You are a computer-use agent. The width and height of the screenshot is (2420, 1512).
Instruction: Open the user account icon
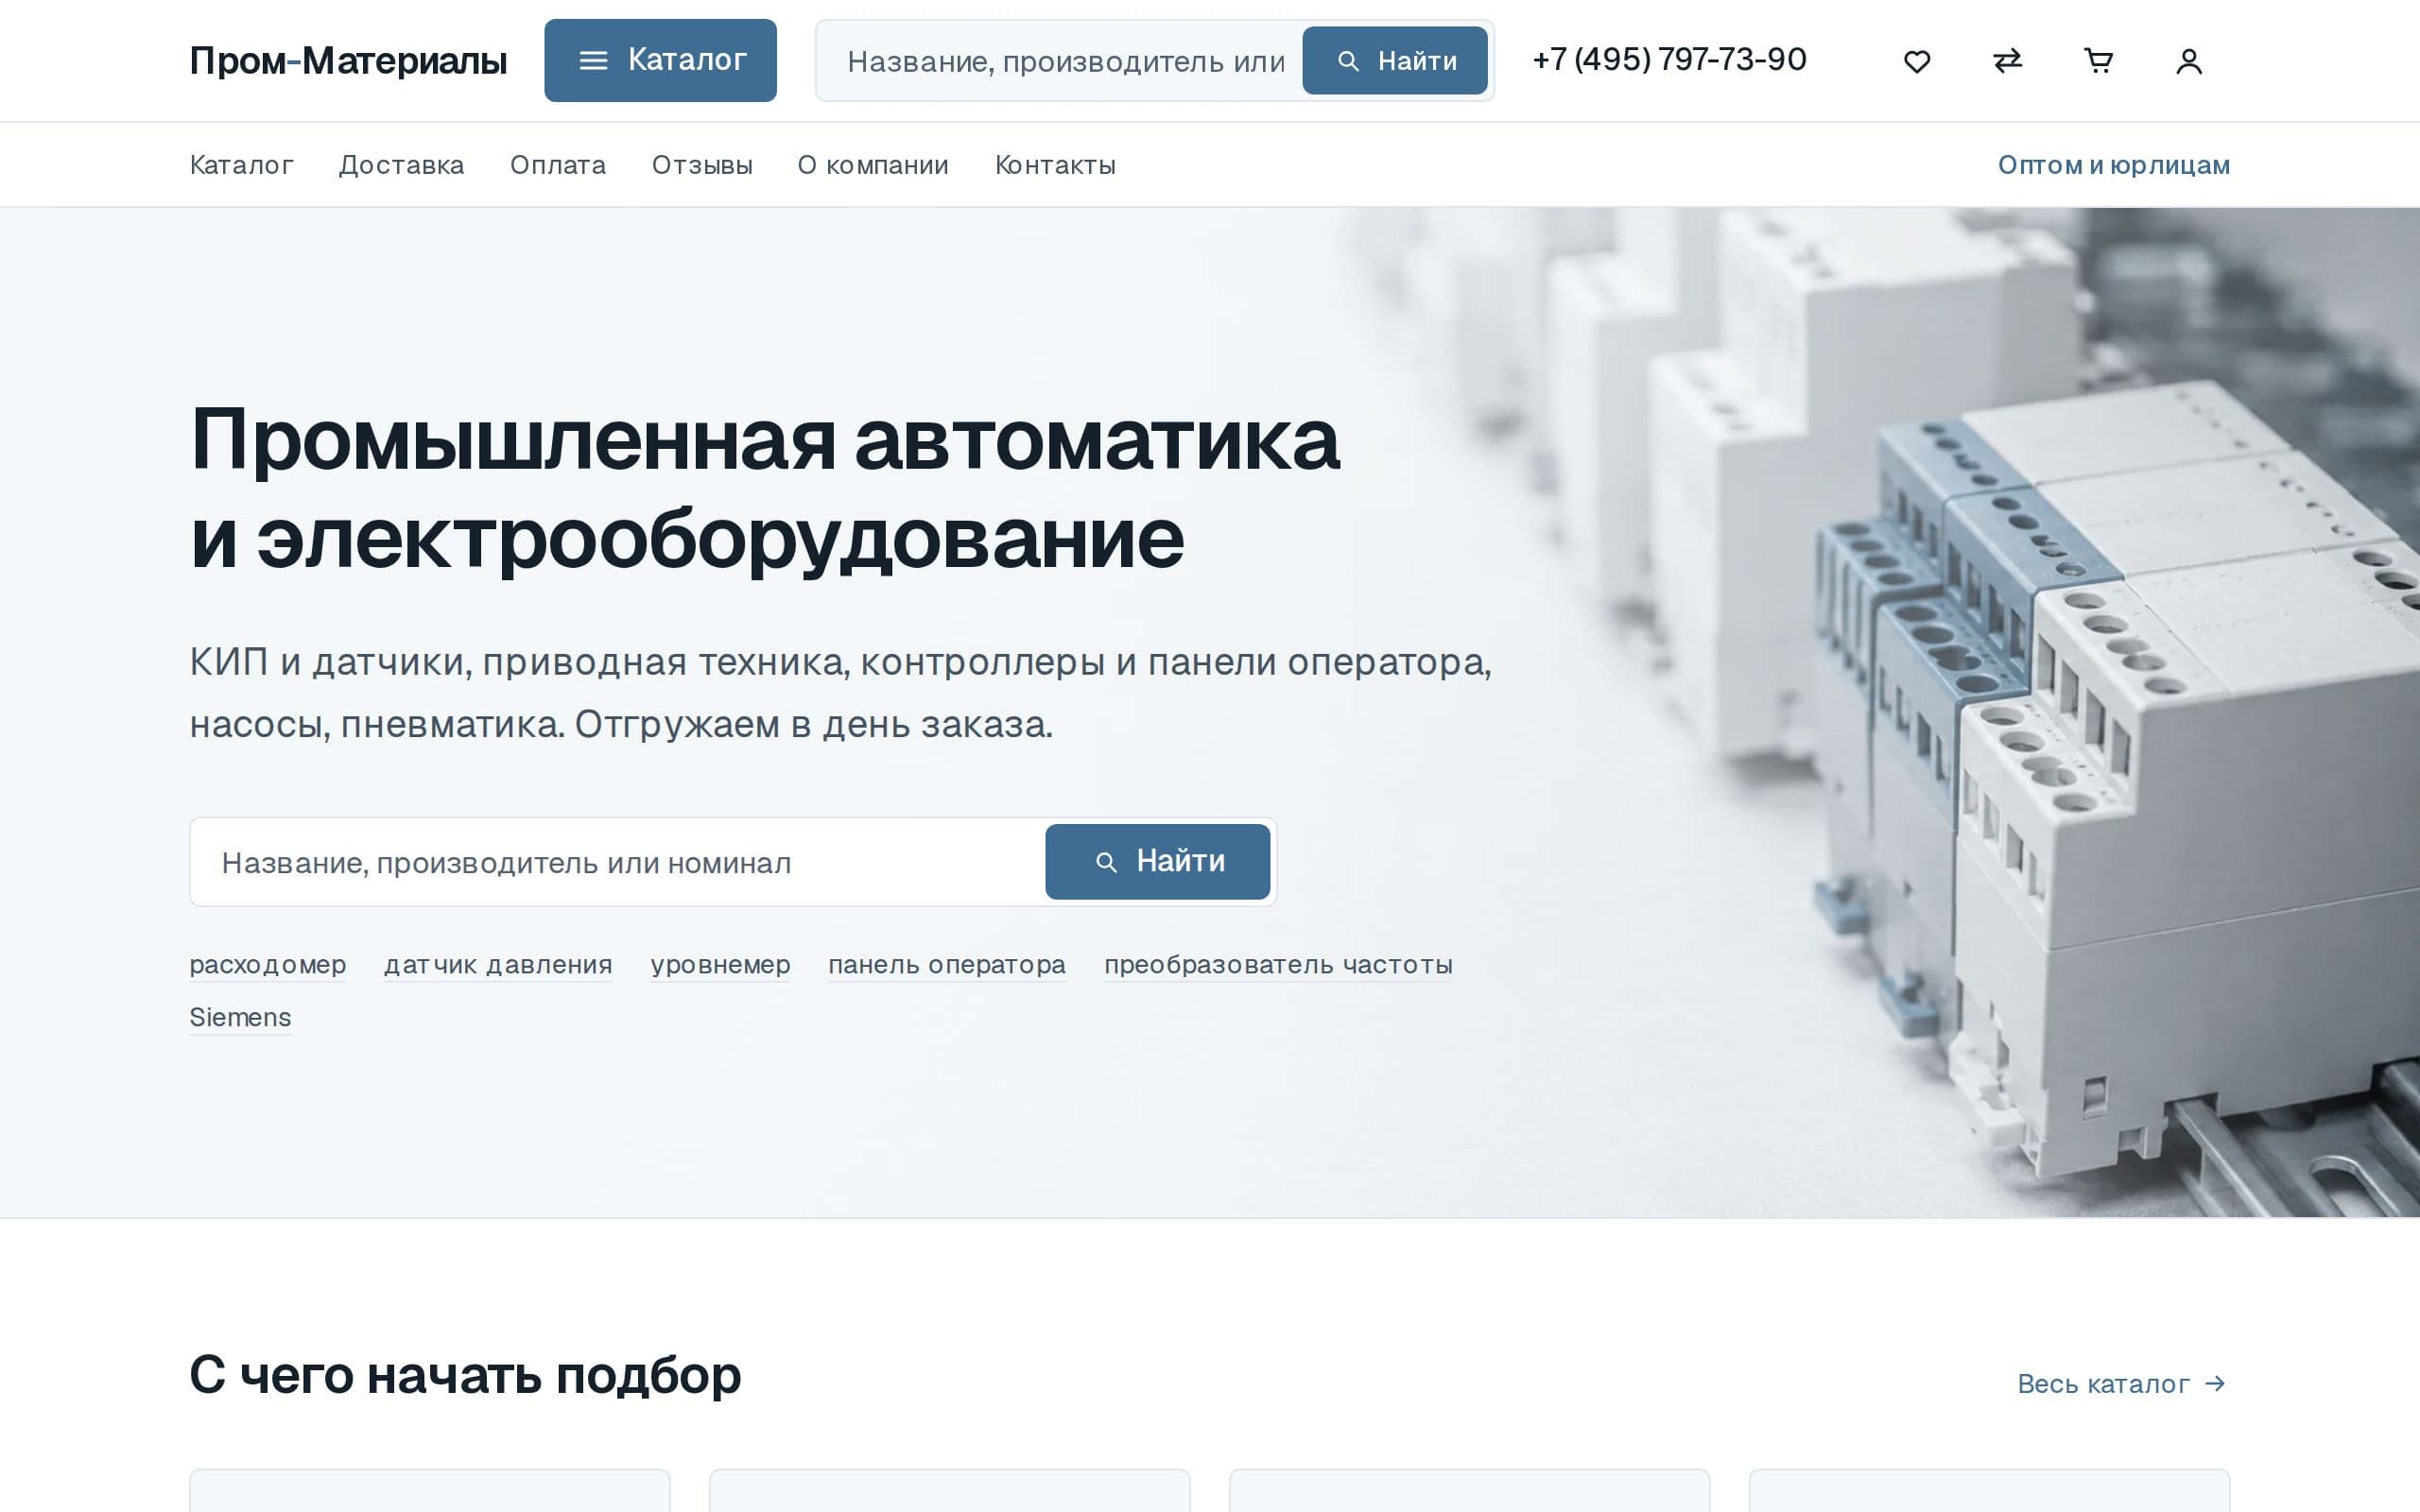click(x=2189, y=61)
